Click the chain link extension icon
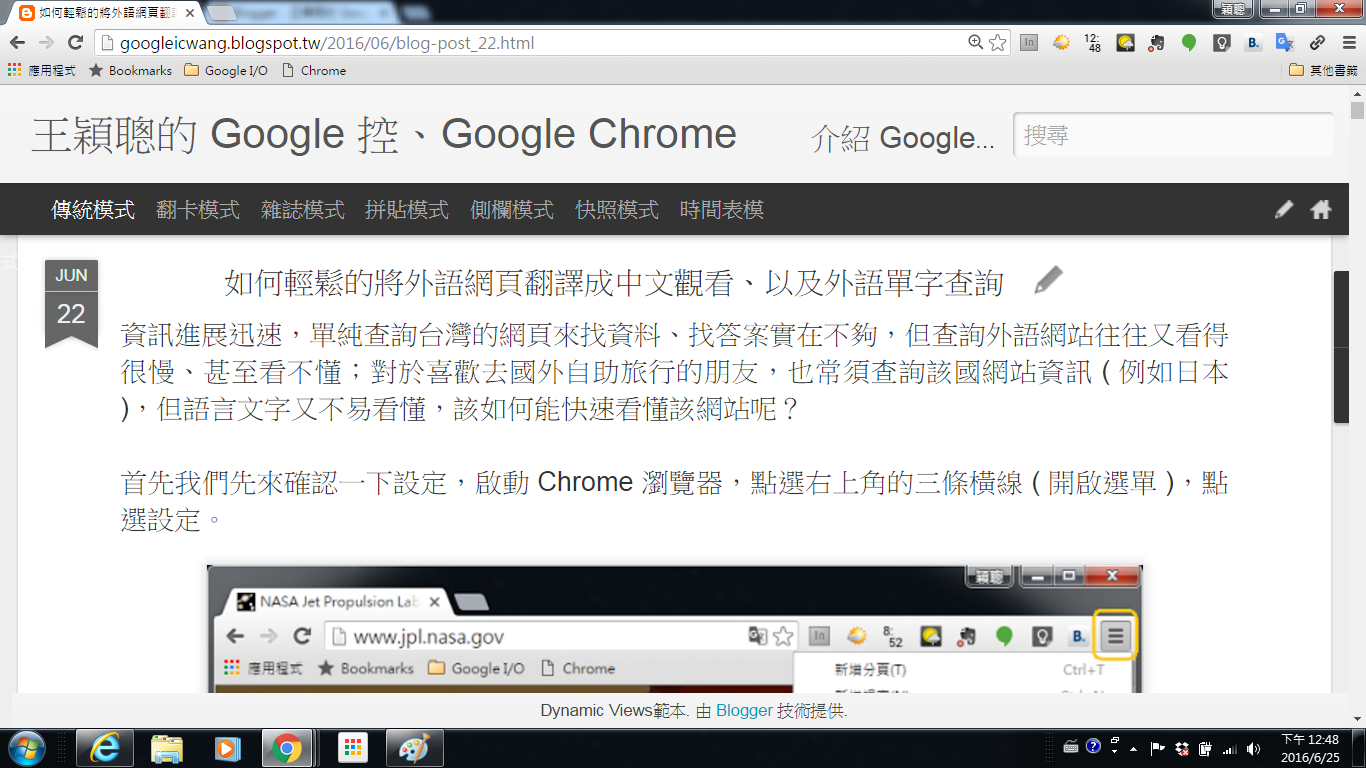 [1317, 43]
